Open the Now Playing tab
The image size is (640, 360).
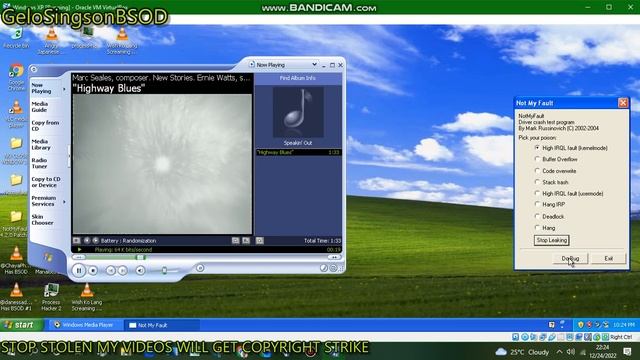(x=41, y=88)
